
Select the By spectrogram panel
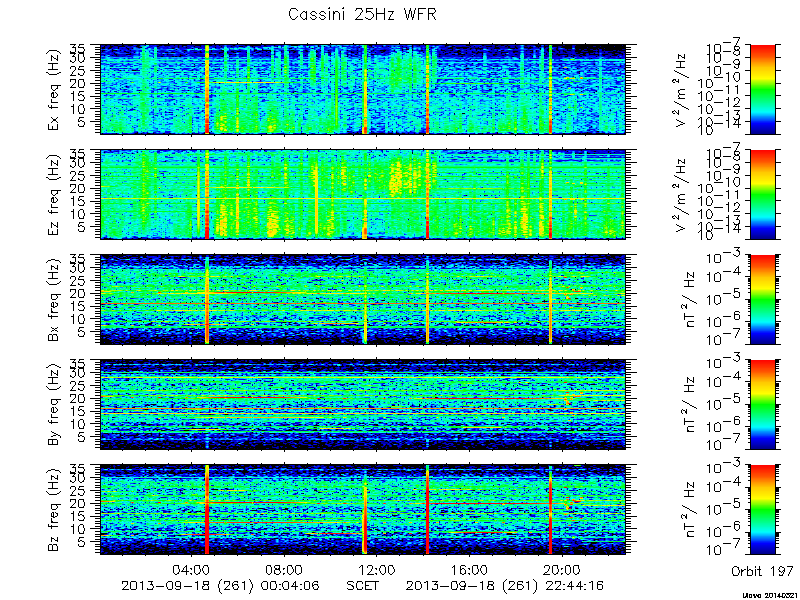pos(362,405)
